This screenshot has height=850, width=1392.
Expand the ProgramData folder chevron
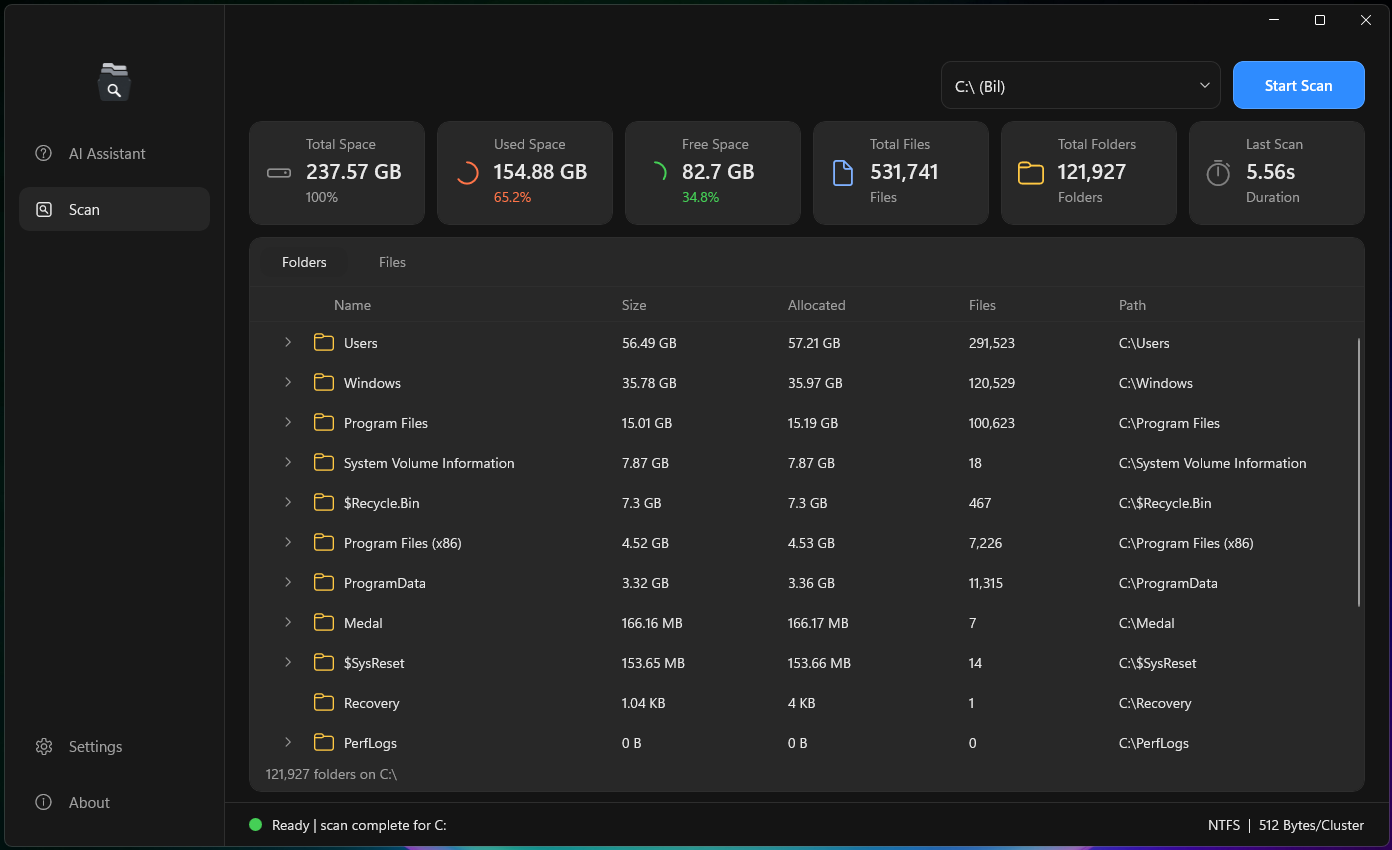tap(288, 582)
